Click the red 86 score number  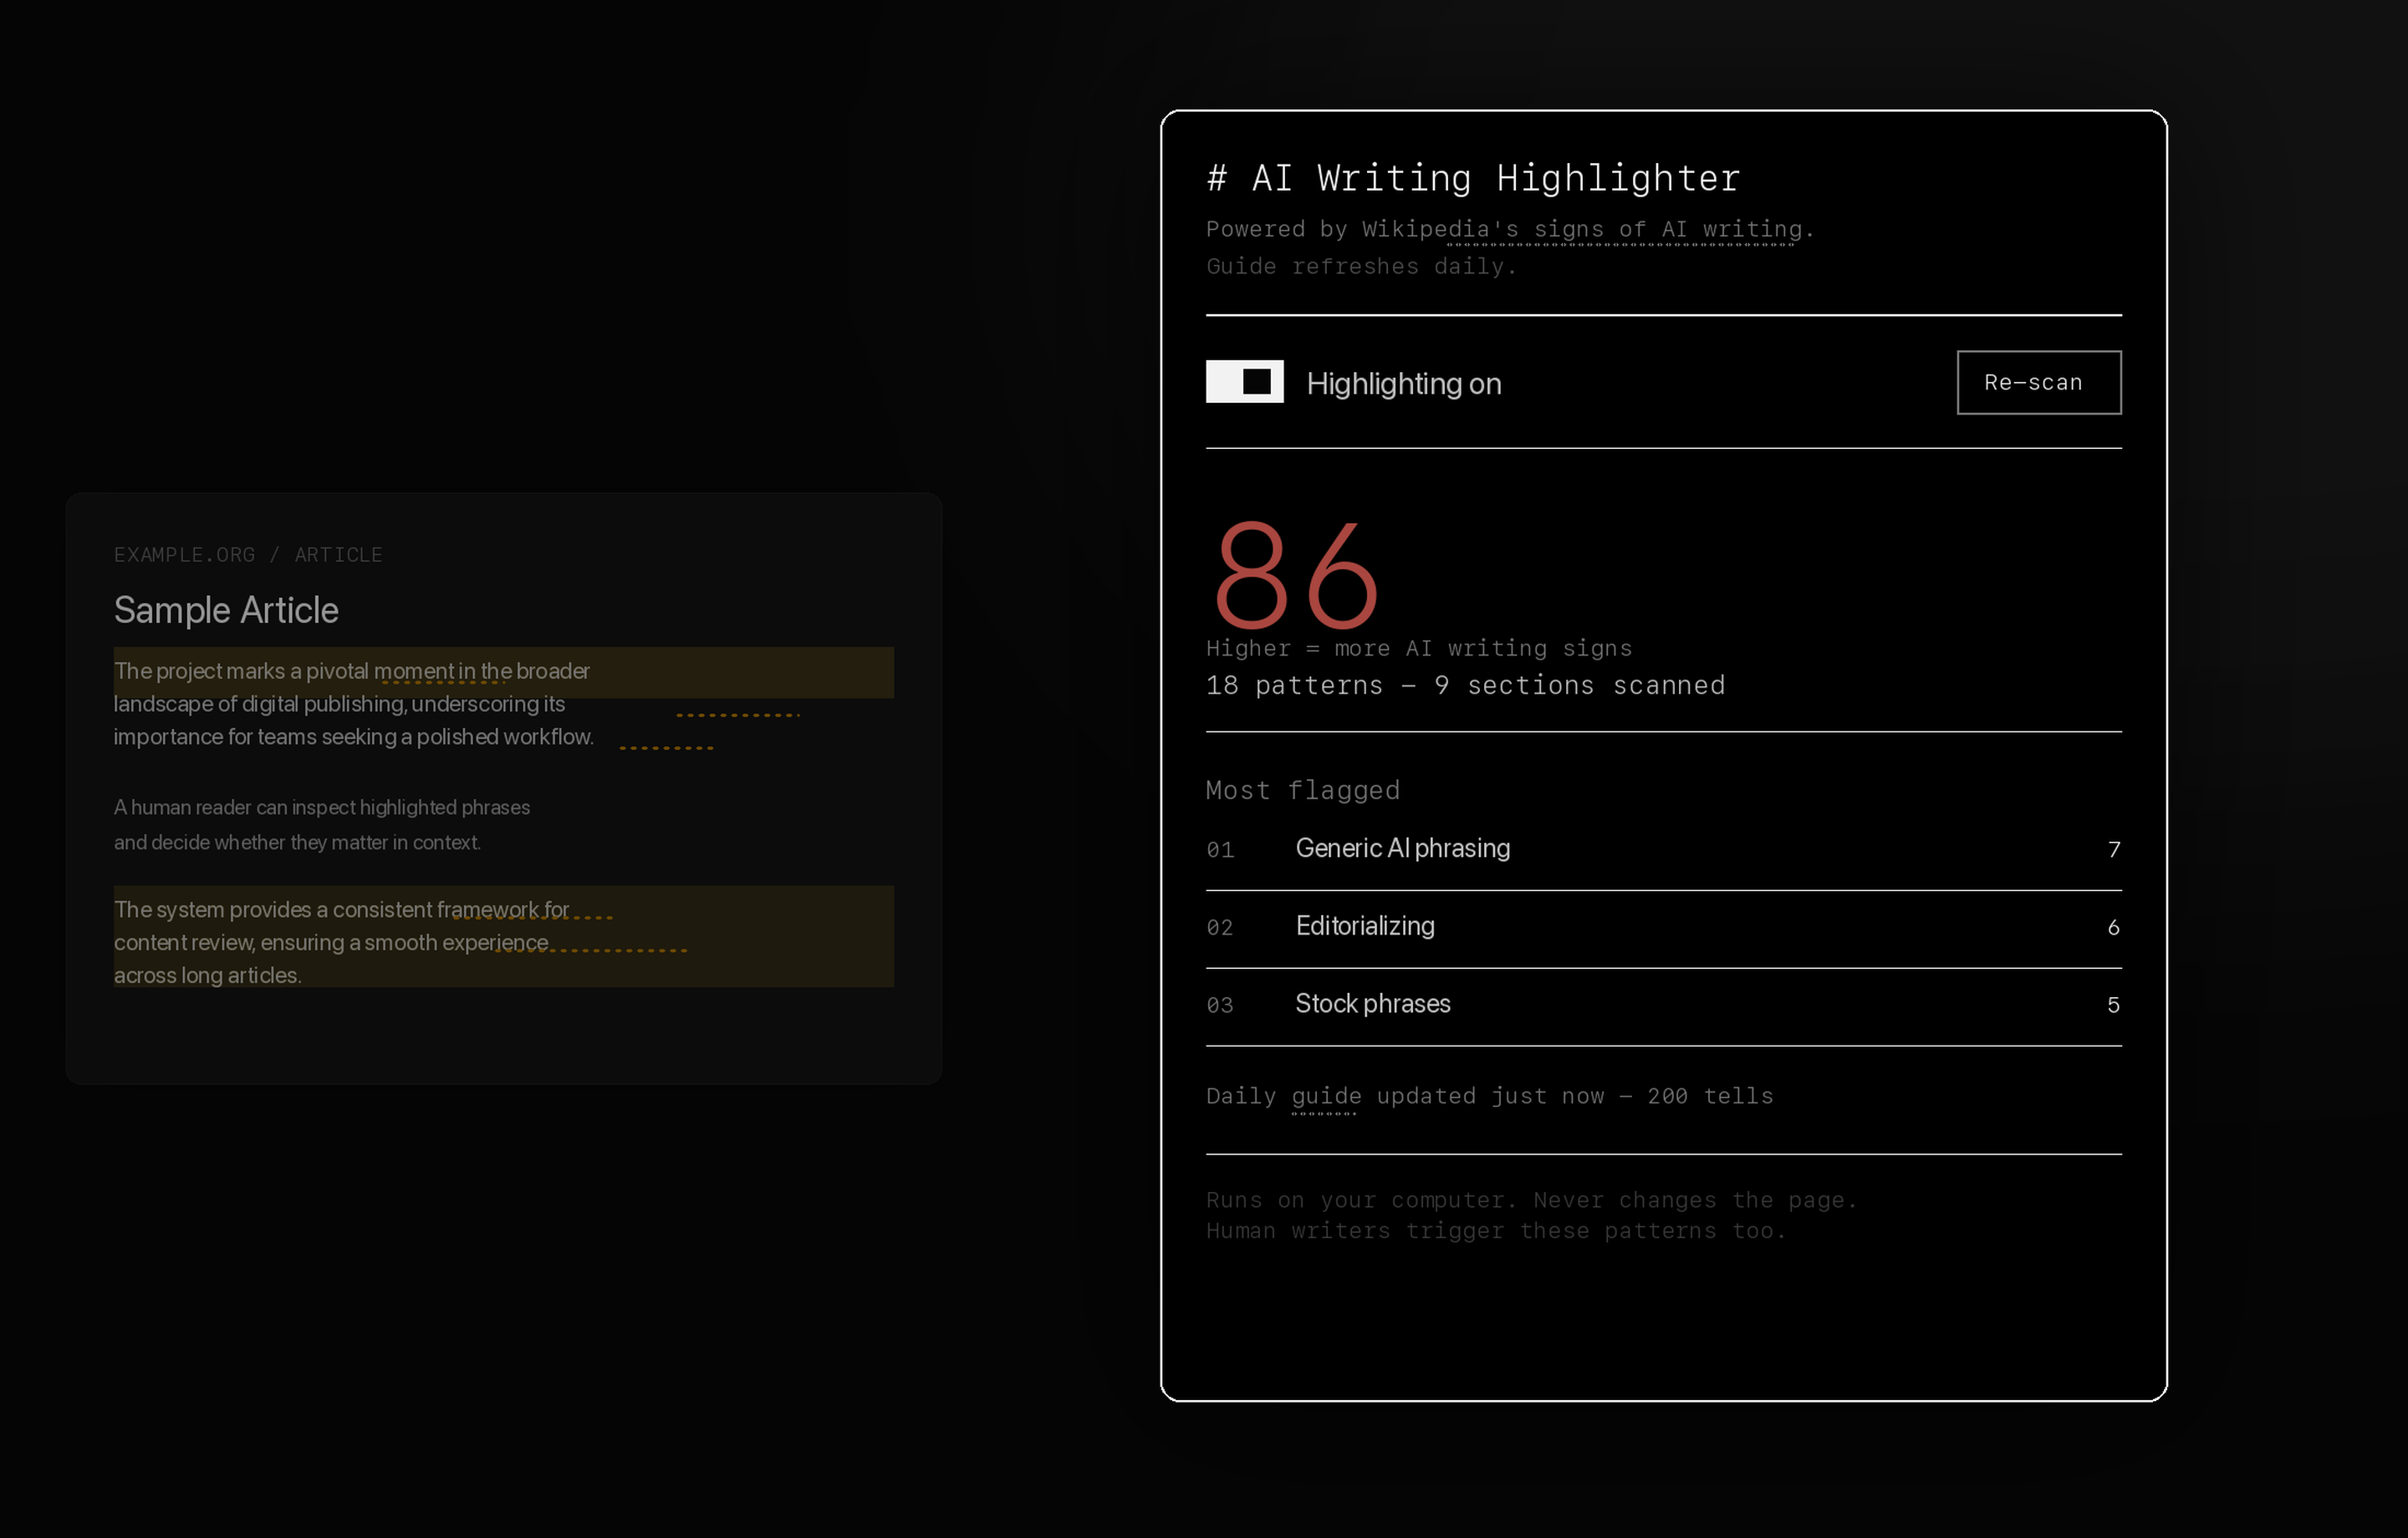point(1296,574)
